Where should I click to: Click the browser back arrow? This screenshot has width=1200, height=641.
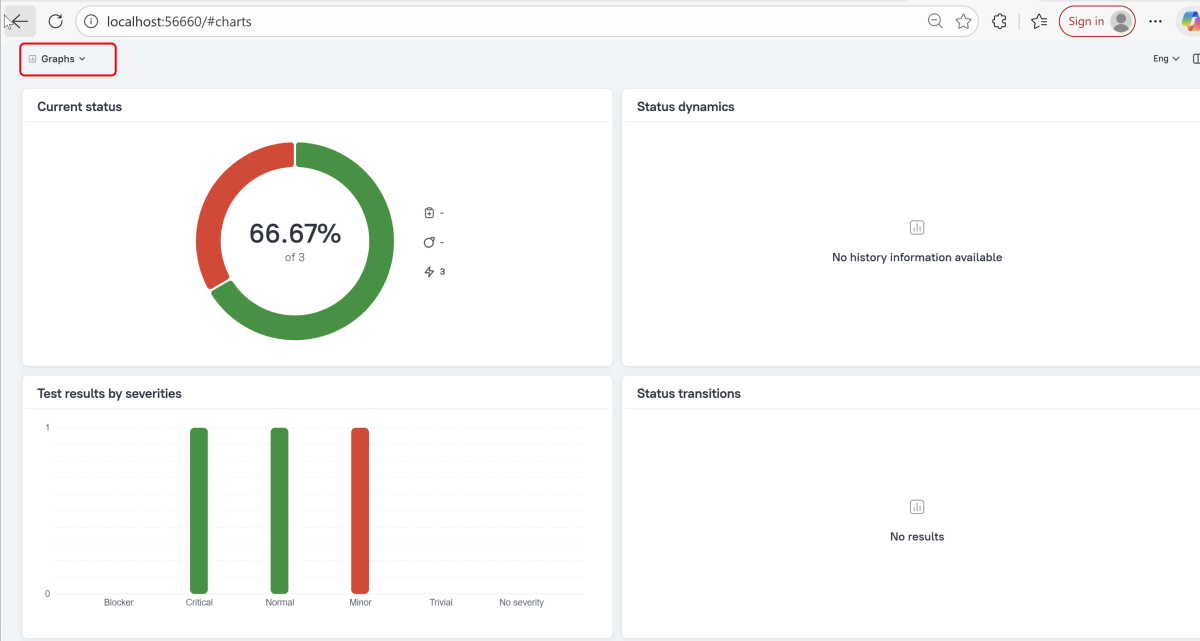19,21
